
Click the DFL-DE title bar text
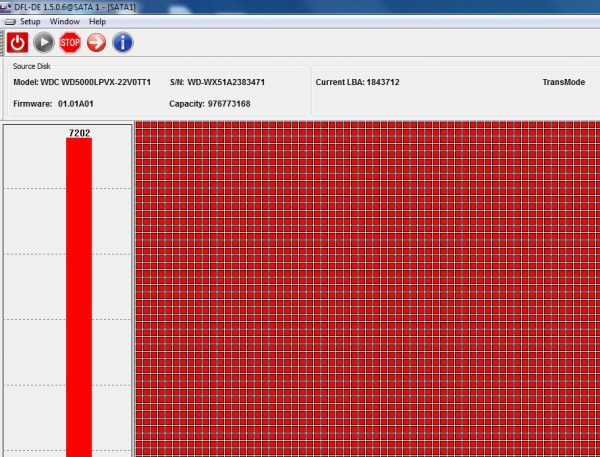point(75,7)
